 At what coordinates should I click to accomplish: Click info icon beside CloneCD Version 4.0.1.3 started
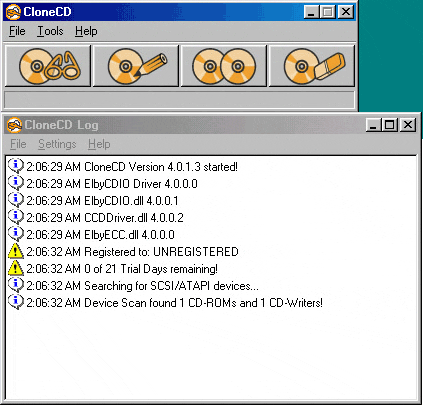(x=16, y=166)
